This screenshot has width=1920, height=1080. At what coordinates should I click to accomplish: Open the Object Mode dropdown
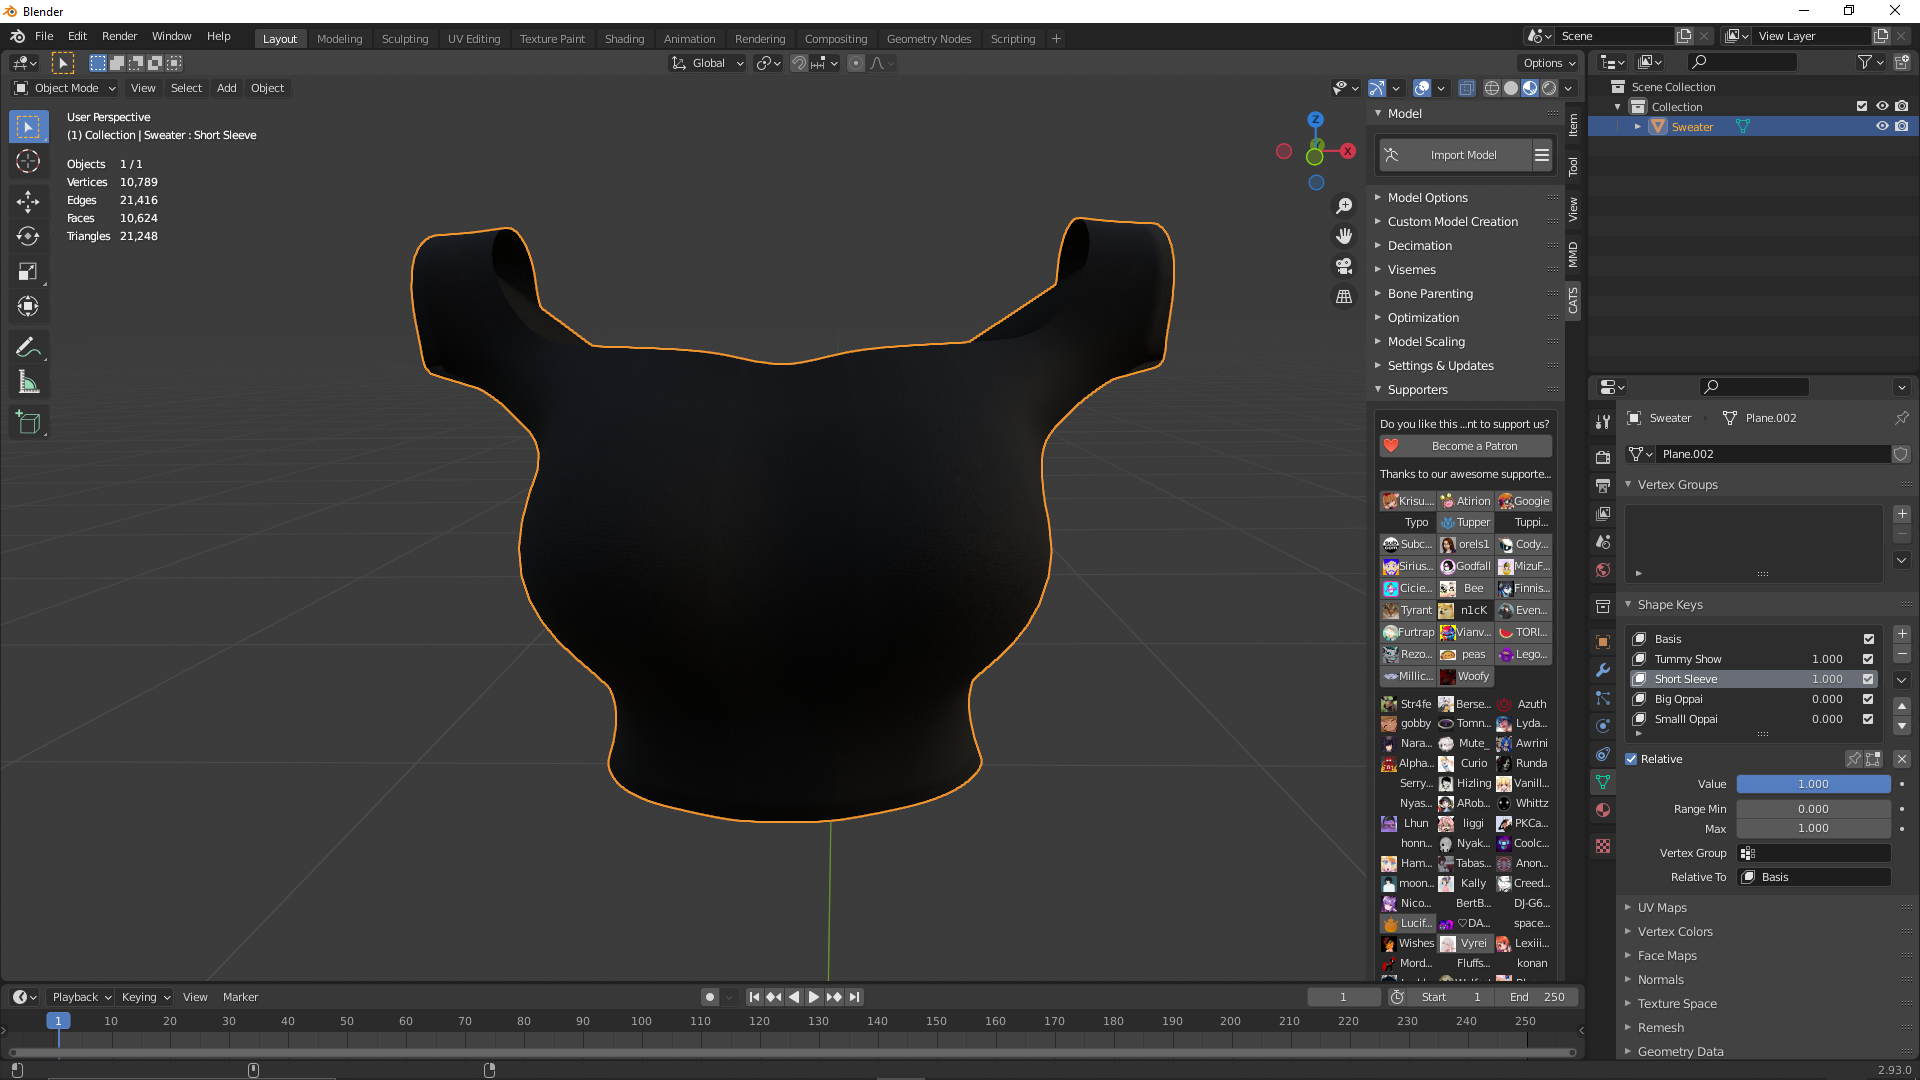pyautogui.click(x=65, y=88)
